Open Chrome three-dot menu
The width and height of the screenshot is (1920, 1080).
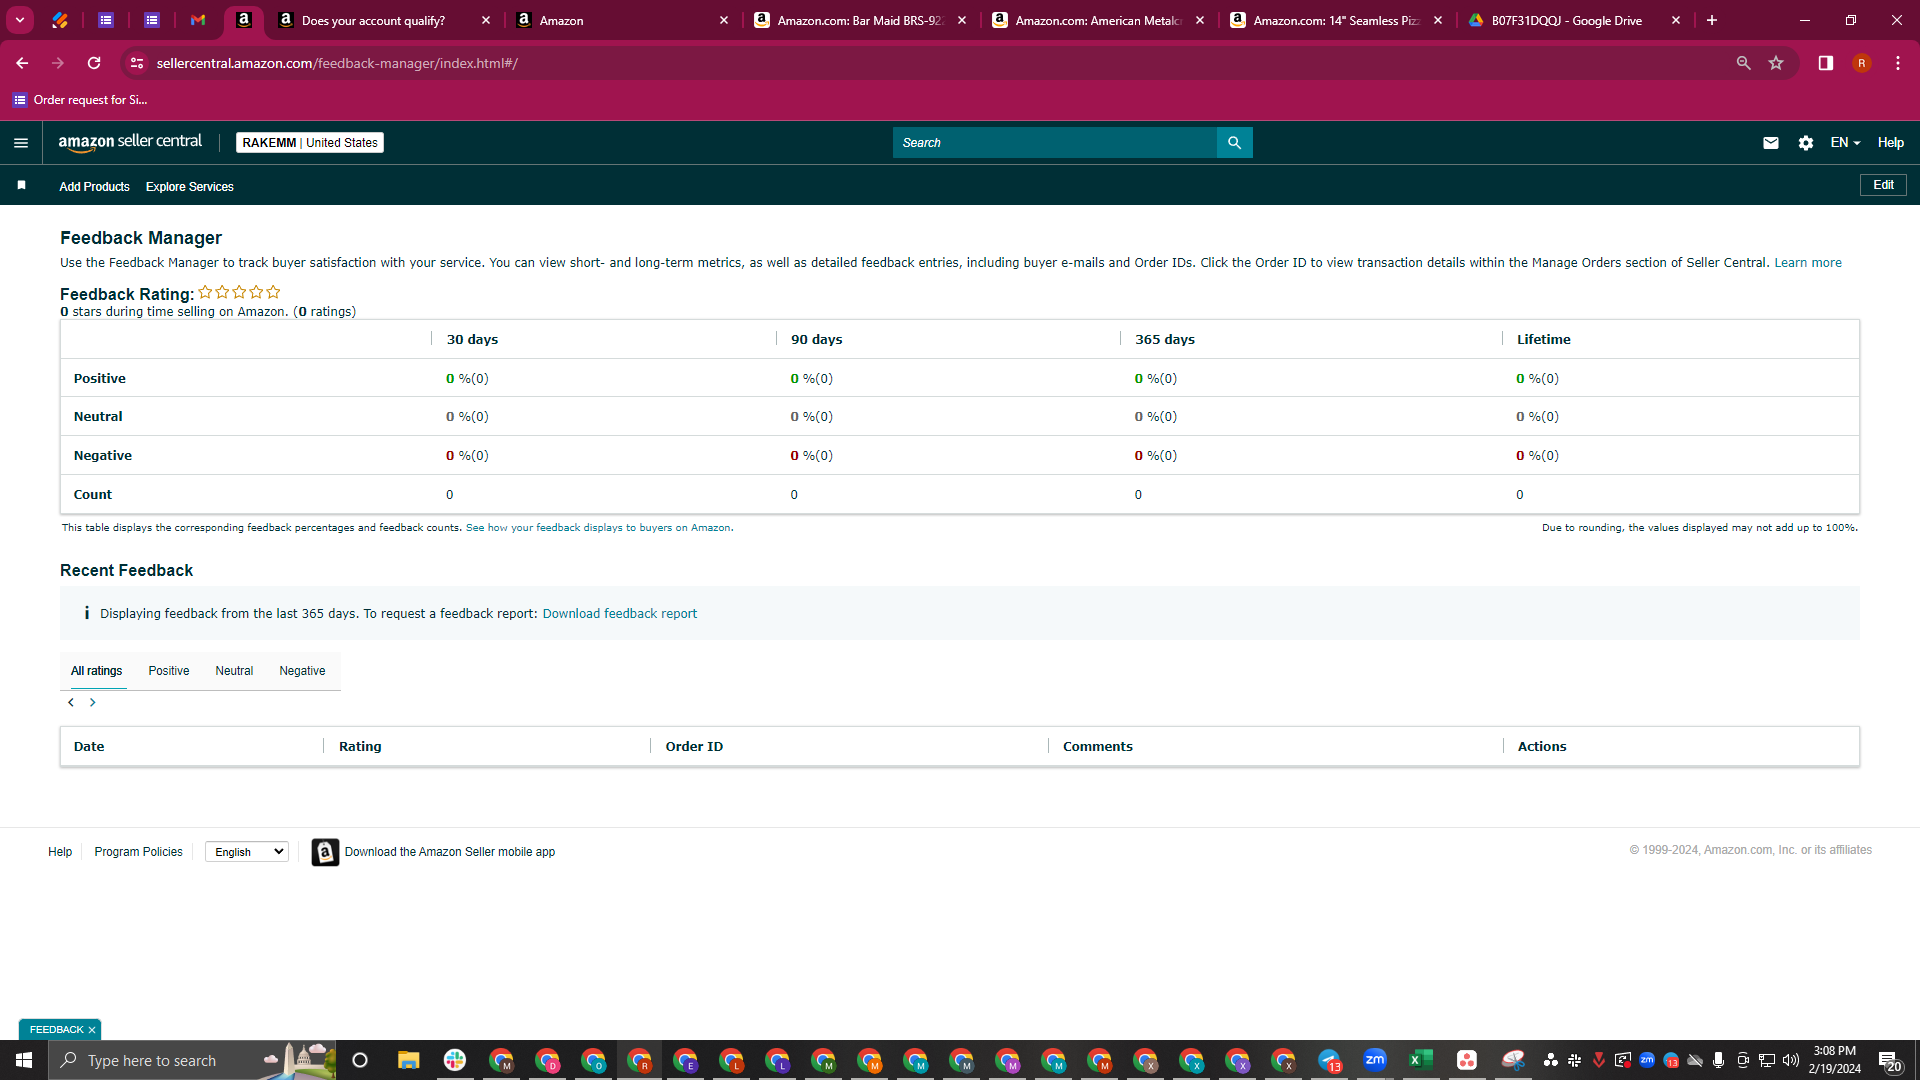click(x=1898, y=63)
